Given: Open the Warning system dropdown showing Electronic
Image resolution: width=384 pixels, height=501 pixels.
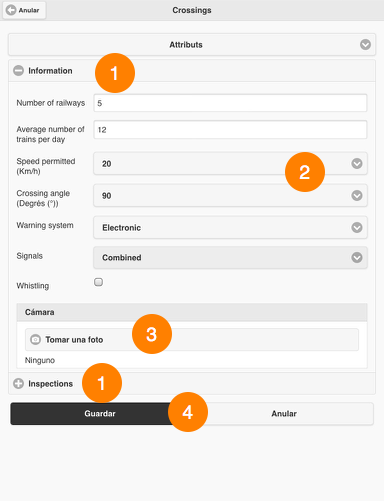Looking at the screenshot, I should tap(230, 227).
